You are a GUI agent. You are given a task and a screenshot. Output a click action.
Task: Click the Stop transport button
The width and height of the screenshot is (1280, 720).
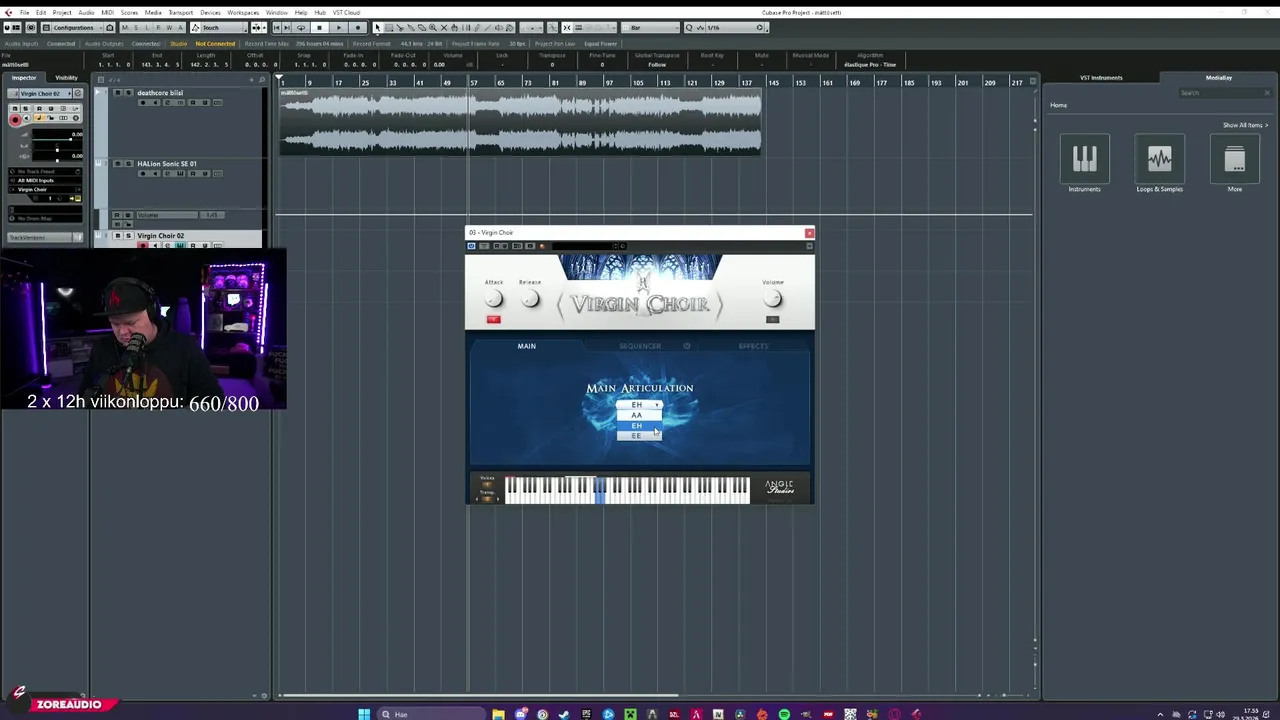[x=320, y=28]
